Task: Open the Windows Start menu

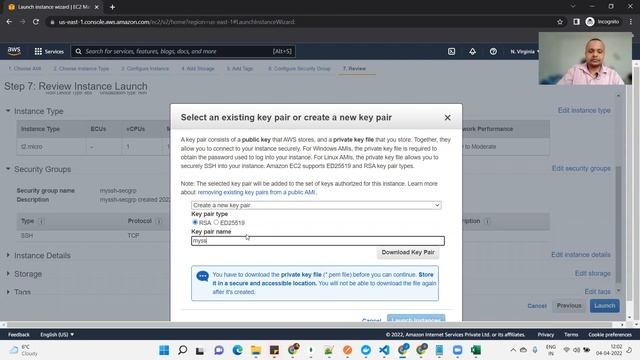Action: 164,350
